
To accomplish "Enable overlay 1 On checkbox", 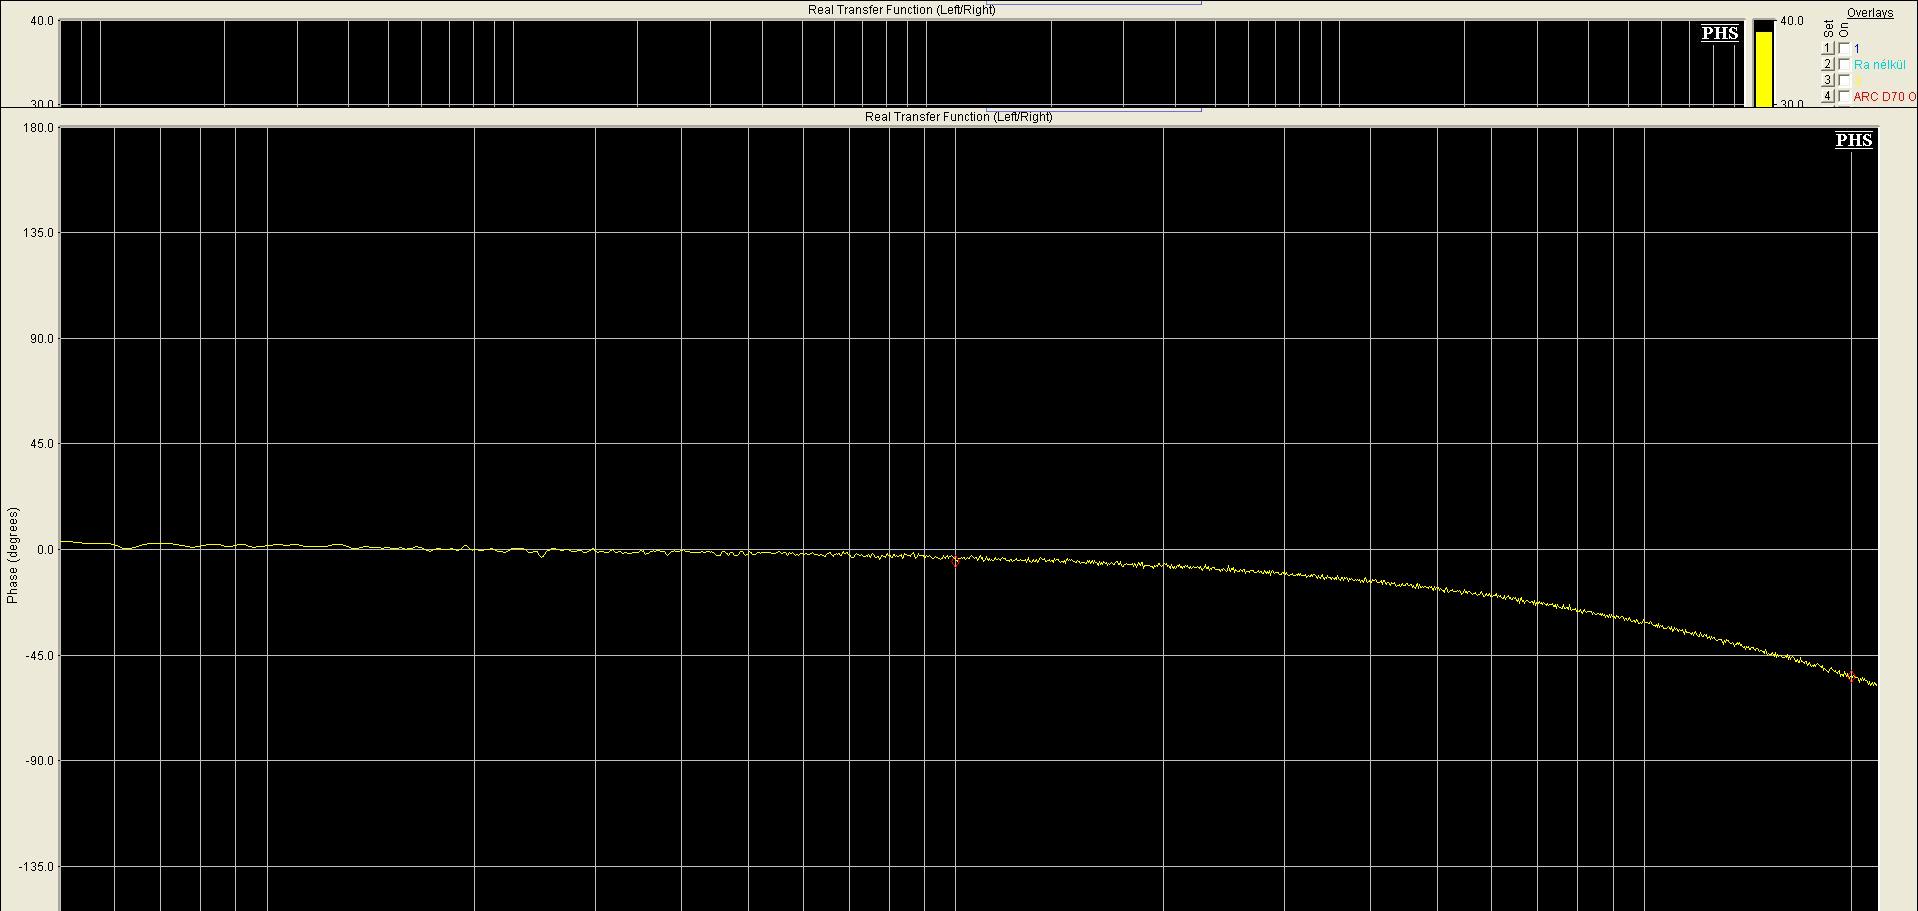I will [1844, 48].
